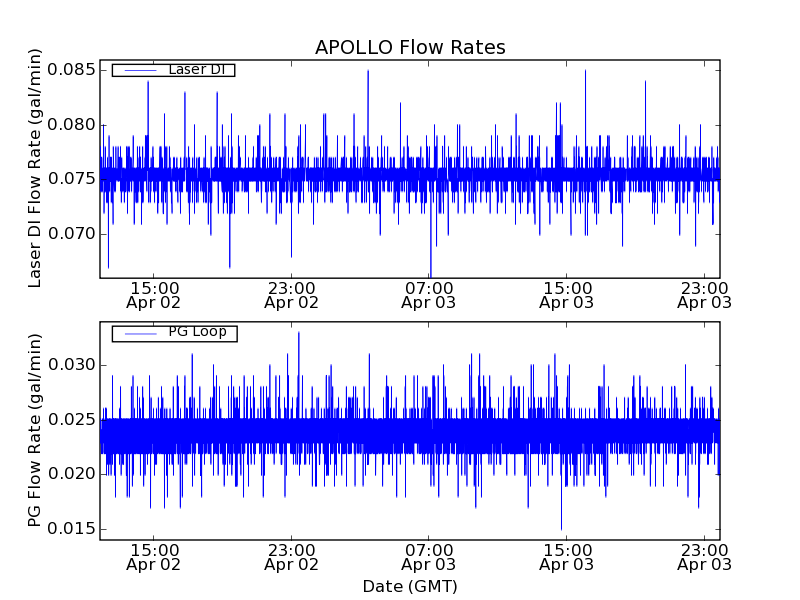Select the 0.020 y-axis tick label
The width and height of the screenshot is (800, 600).
pyautogui.click(x=71, y=473)
